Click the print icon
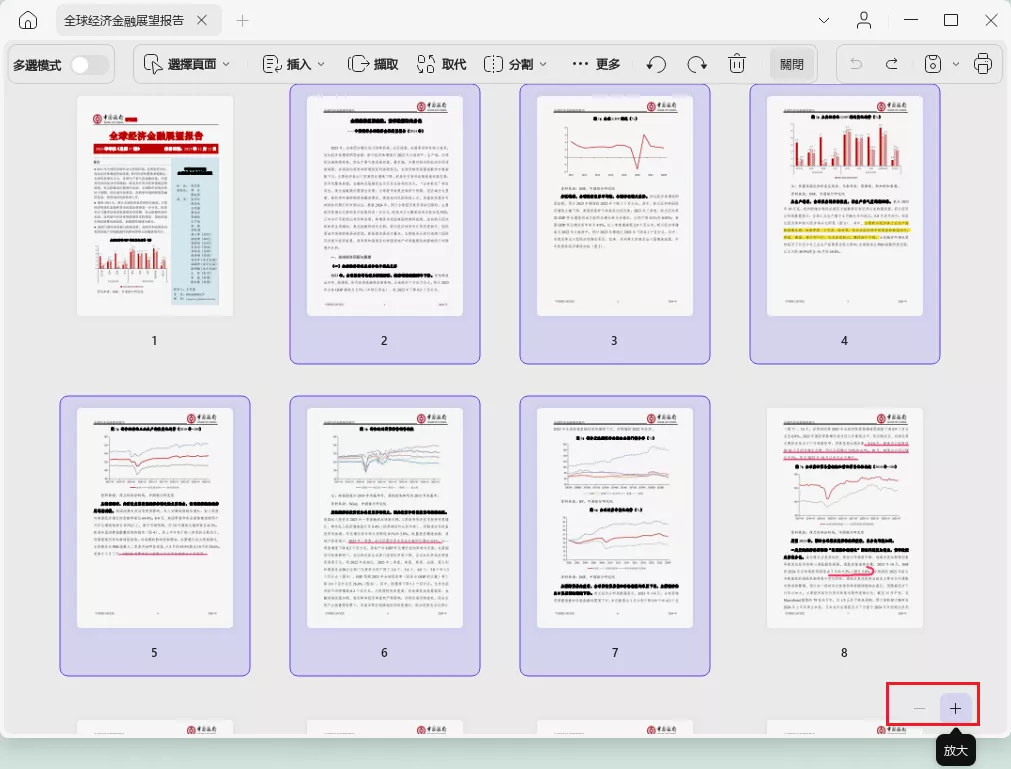The image size is (1011, 769). pyautogui.click(x=983, y=64)
